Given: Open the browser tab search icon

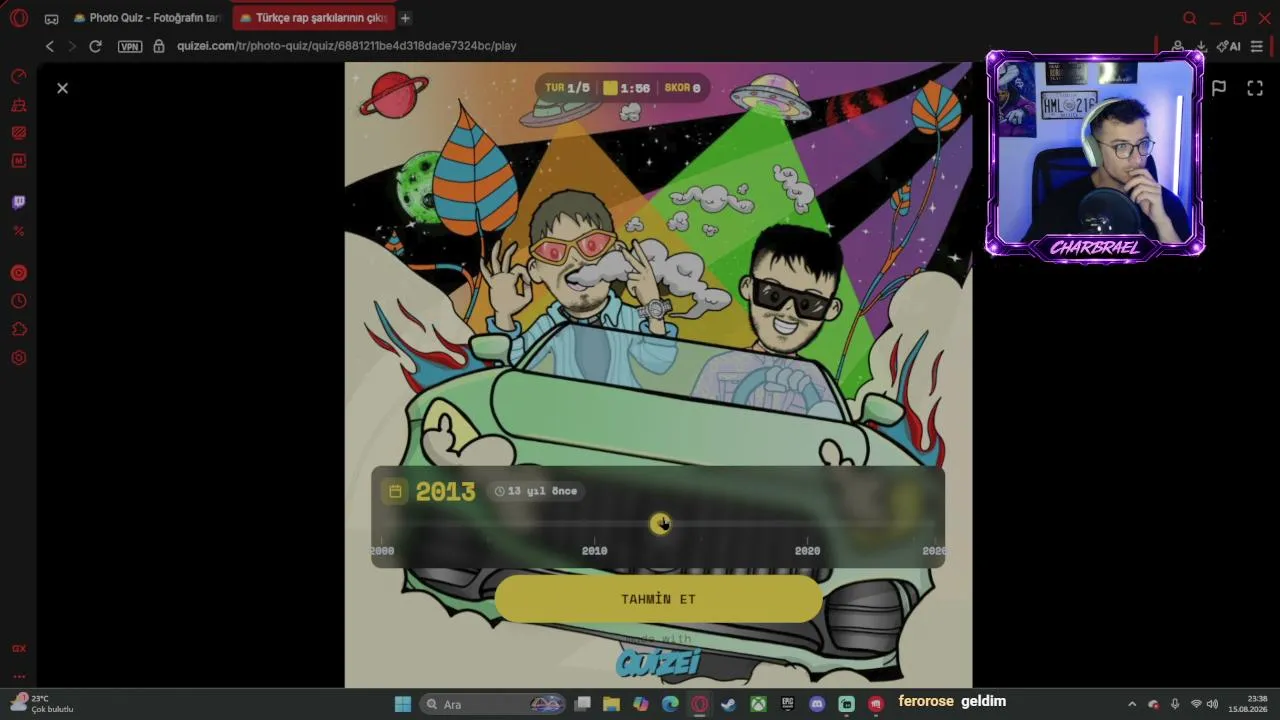Looking at the screenshot, I should tap(1189, 18).
